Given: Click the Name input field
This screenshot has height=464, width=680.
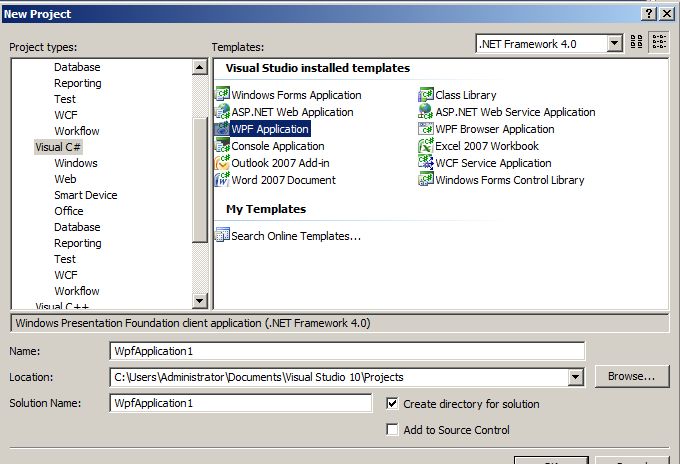Looking at the screenshot, I should tap(347, 351).
